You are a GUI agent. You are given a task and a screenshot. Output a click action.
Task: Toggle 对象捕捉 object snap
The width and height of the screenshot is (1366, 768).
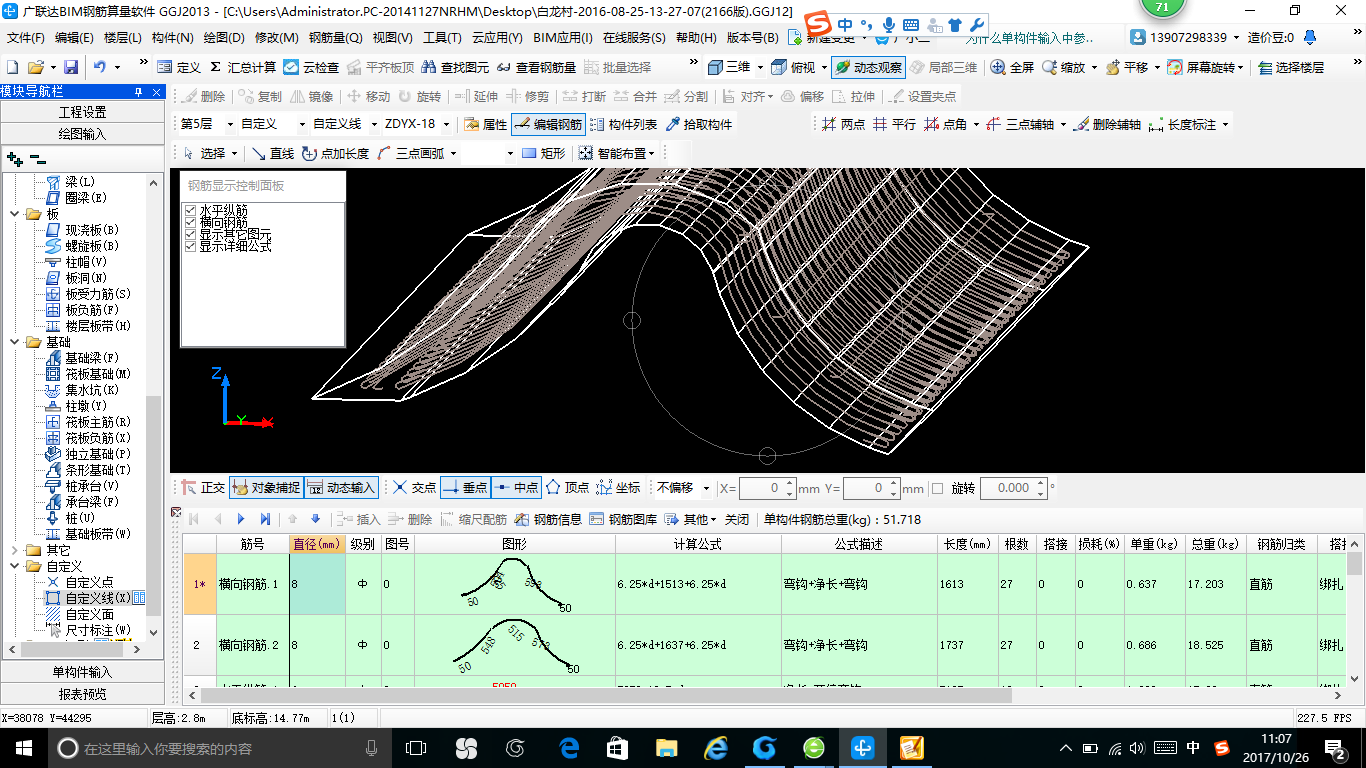click(x=265, y=488)
